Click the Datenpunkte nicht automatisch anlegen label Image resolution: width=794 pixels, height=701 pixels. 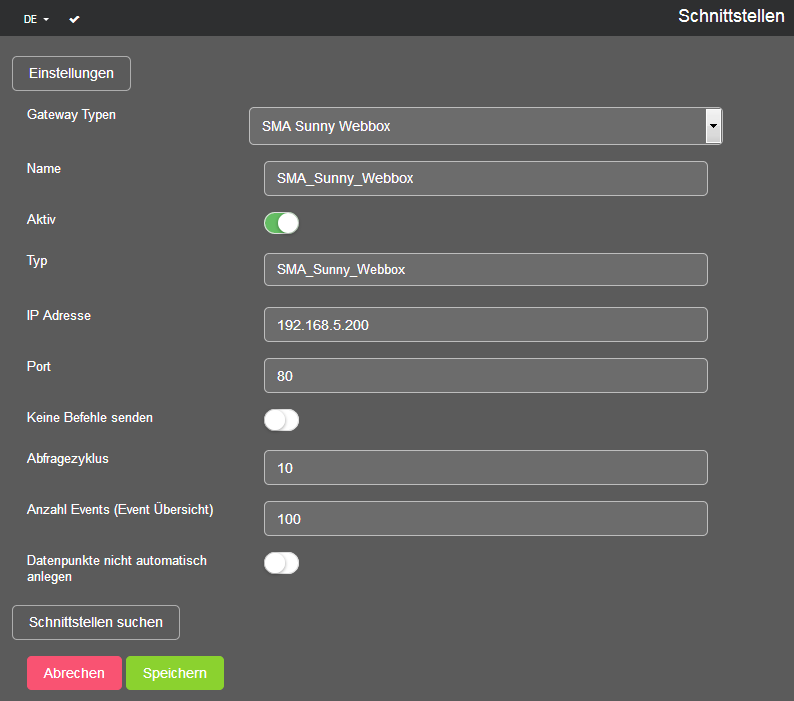point(117,568)
